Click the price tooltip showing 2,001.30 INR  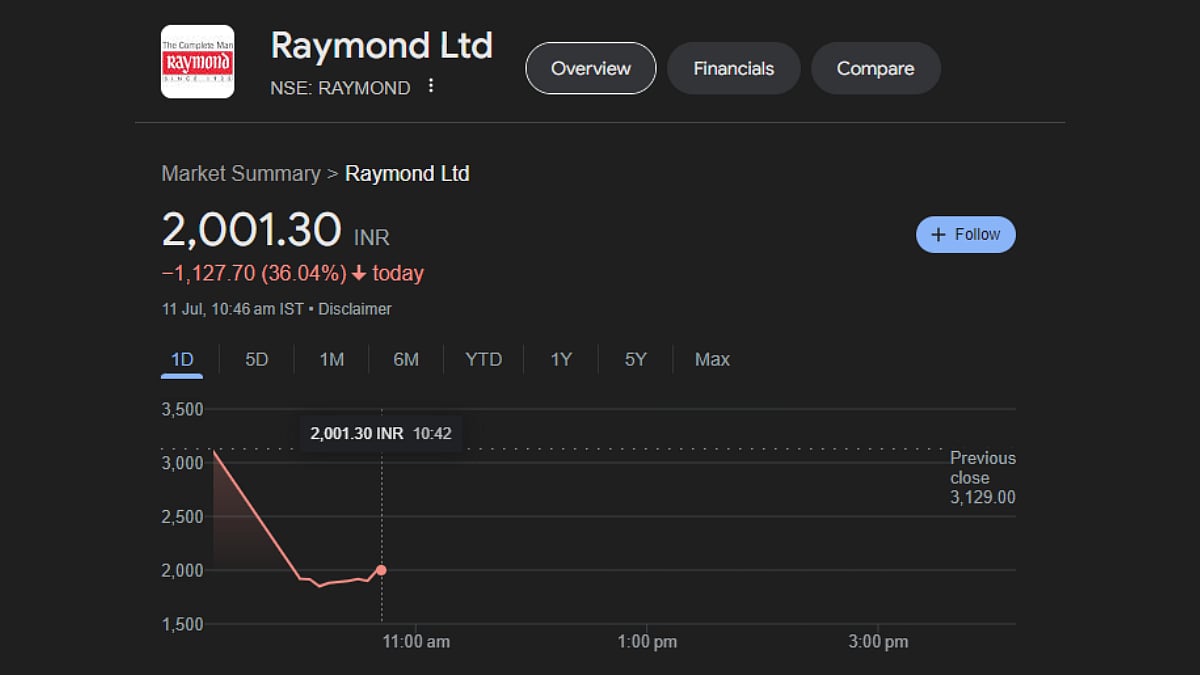tap(381, 433)
